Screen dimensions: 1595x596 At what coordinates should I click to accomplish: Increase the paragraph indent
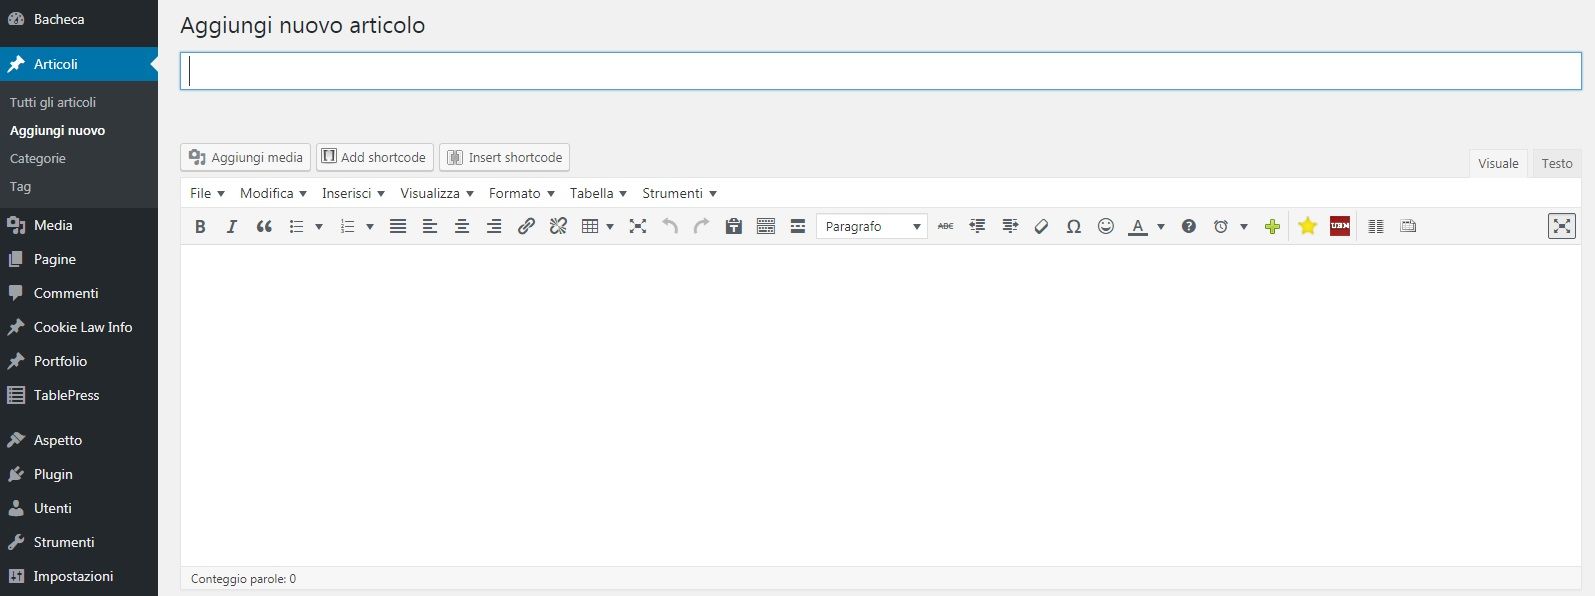click(x=1010, y=226)
